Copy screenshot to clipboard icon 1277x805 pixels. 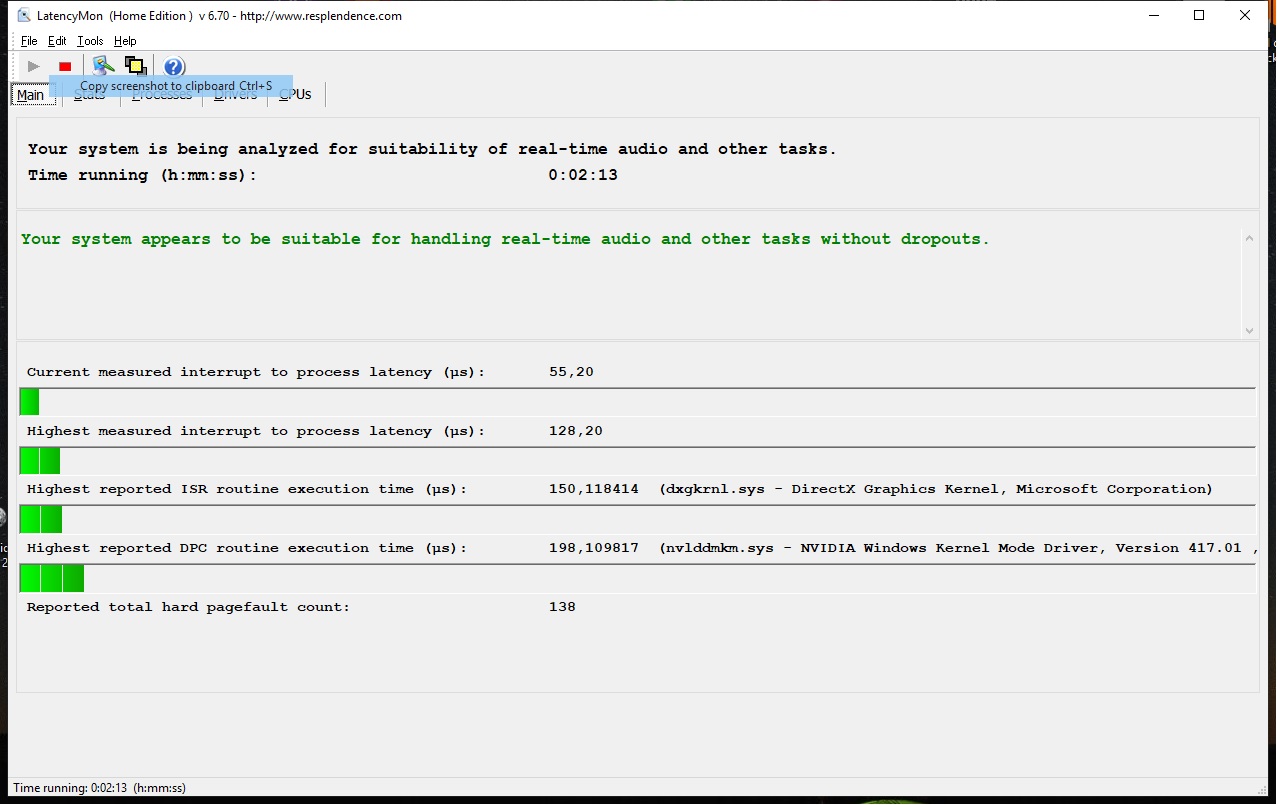[x=135, y=66]
